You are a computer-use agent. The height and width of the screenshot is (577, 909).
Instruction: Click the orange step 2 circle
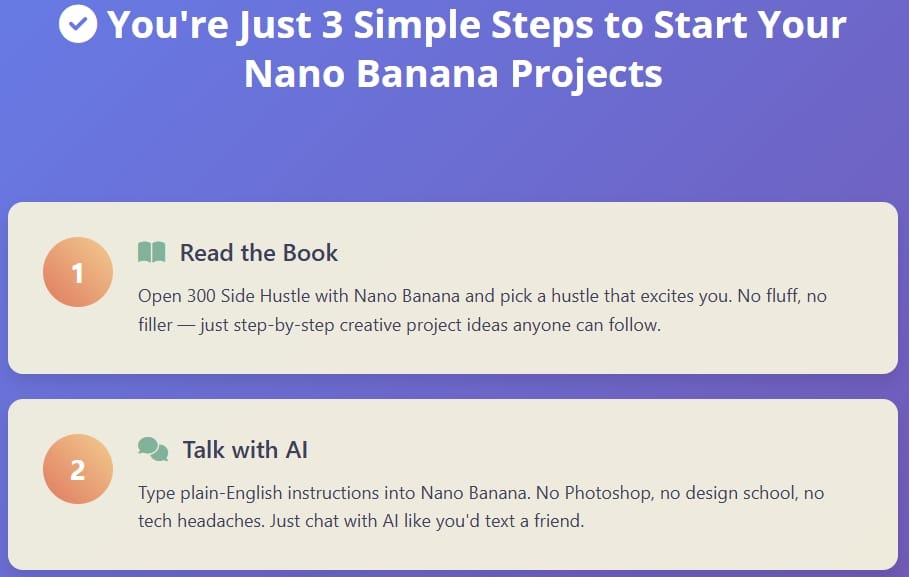pos(78,469)
